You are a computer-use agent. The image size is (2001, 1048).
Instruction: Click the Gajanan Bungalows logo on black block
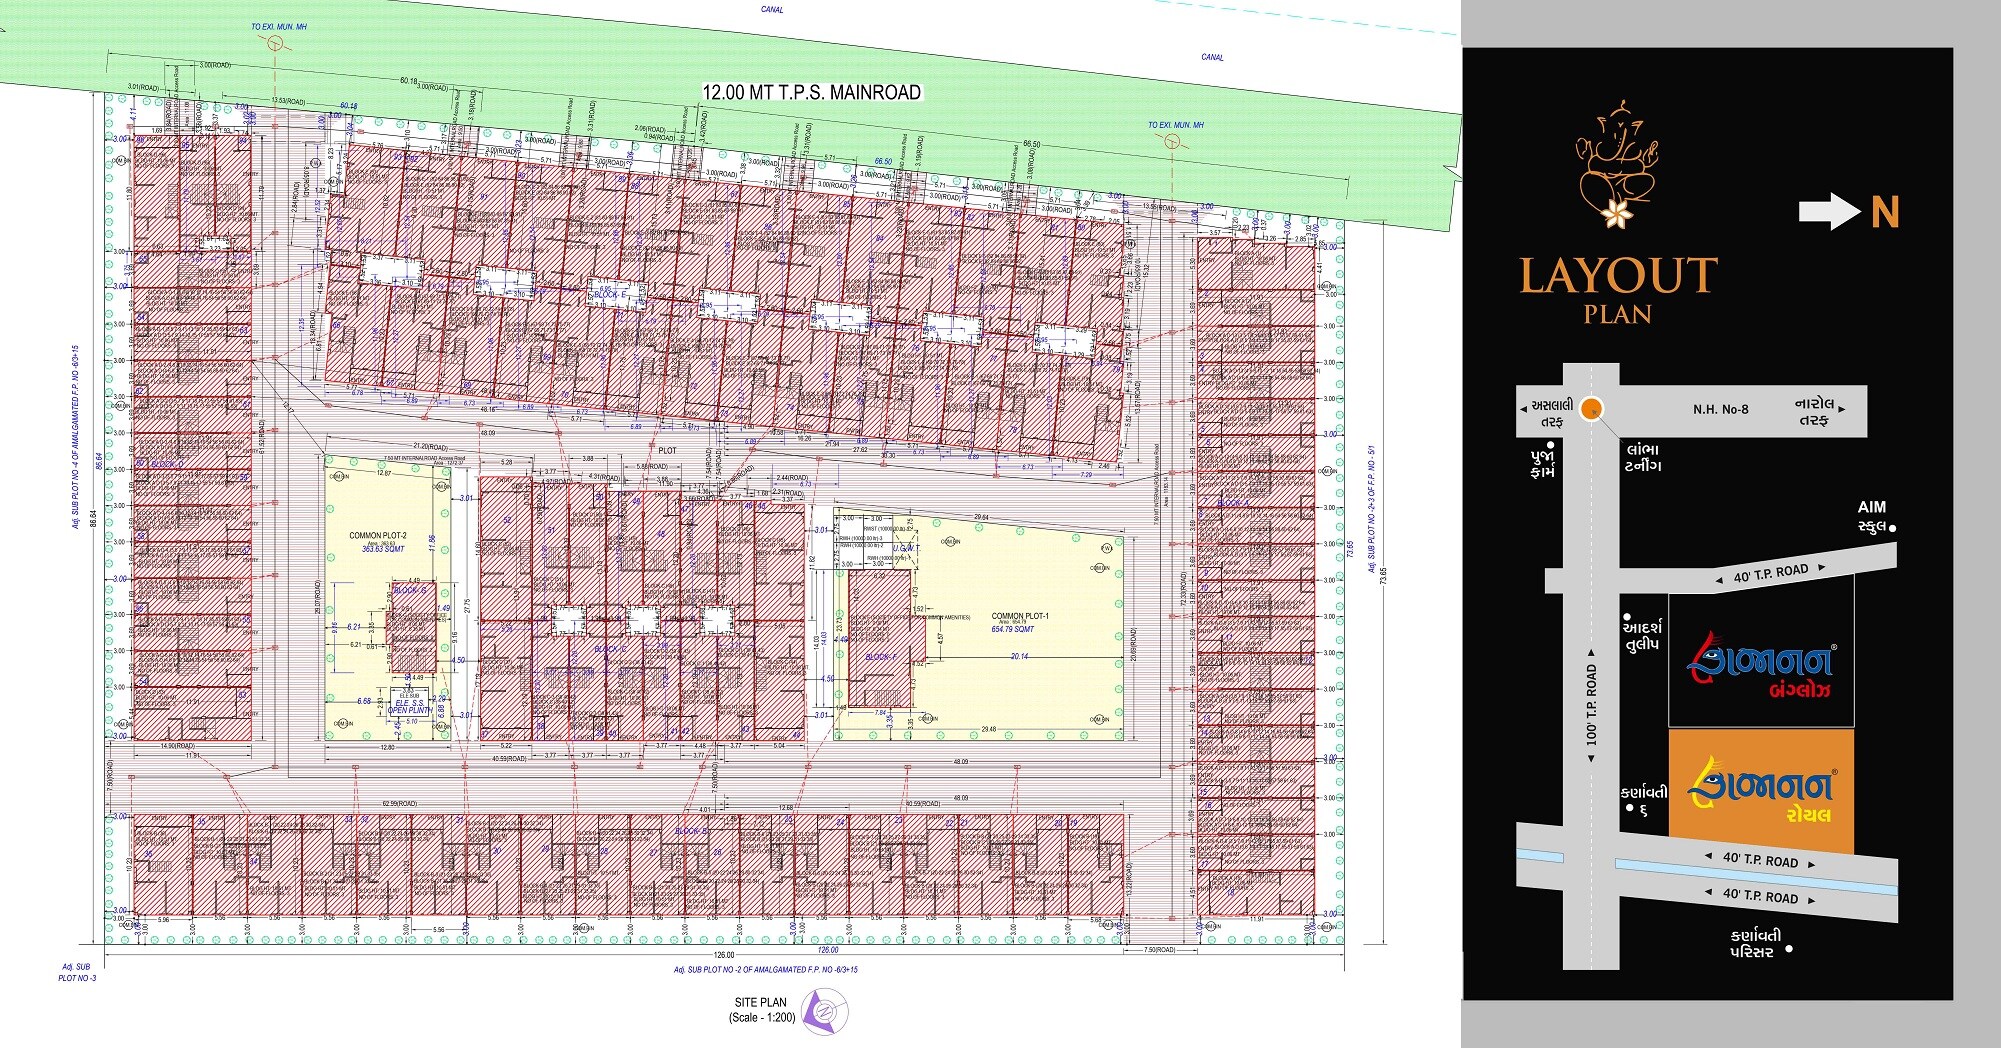pyautogui.click(x=1760, y=665)
